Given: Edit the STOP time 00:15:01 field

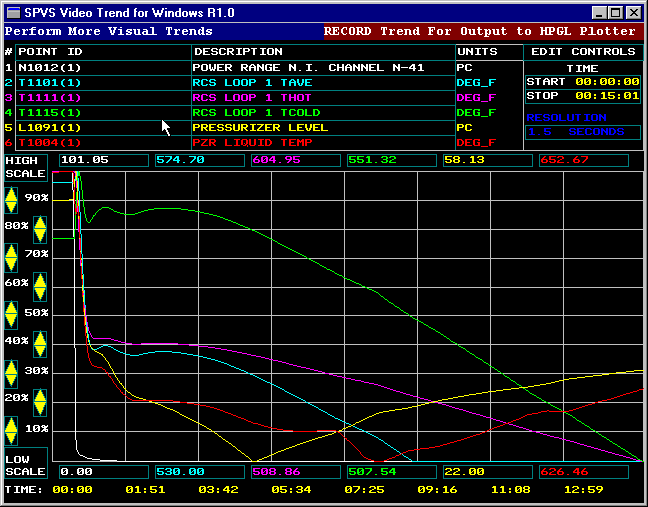Looking at the screenshot, I should (x=583, y=96).
